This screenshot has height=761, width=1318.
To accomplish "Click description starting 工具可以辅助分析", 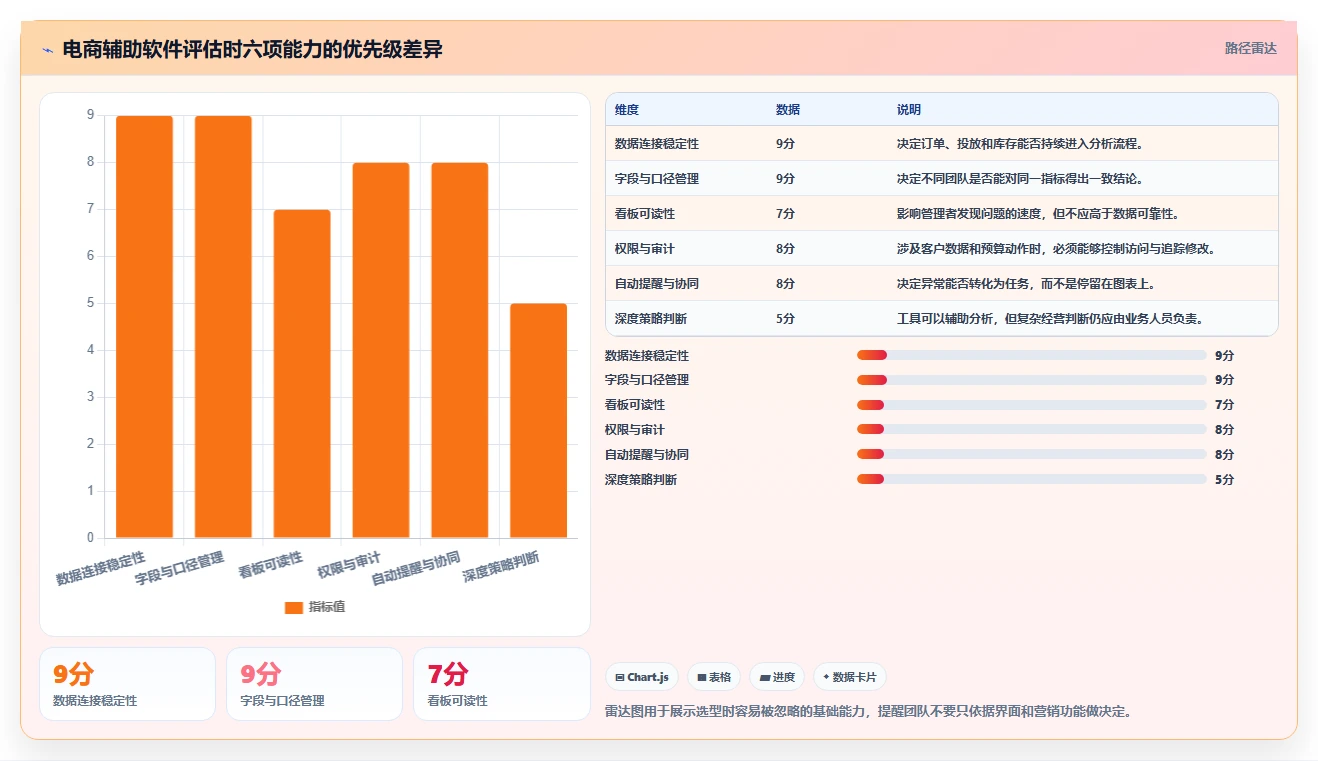I will coord(1050,319).
